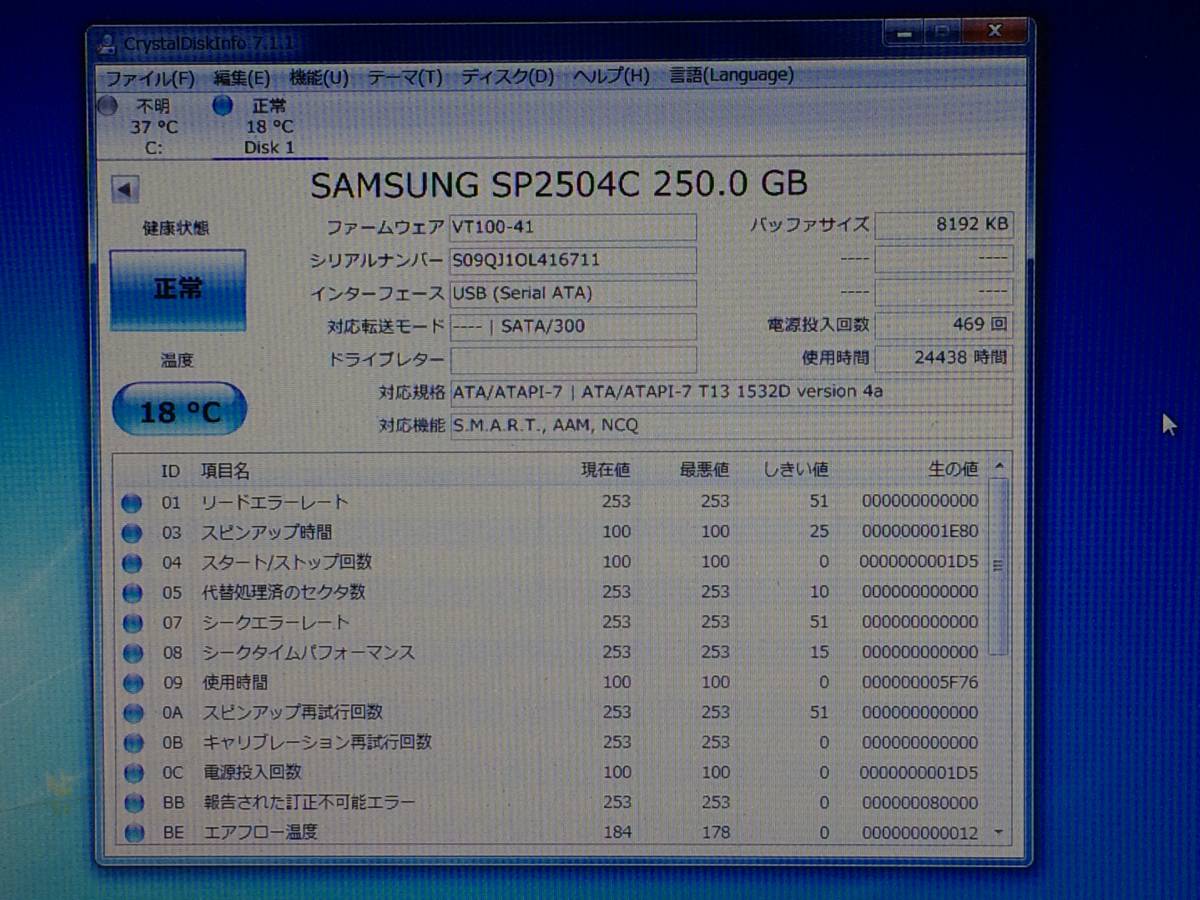The height and width of the screenshot is (900, 1200).
Task: Click status orb for row 0B キャリブレーション再試行回数
Action: pos(132,743)
